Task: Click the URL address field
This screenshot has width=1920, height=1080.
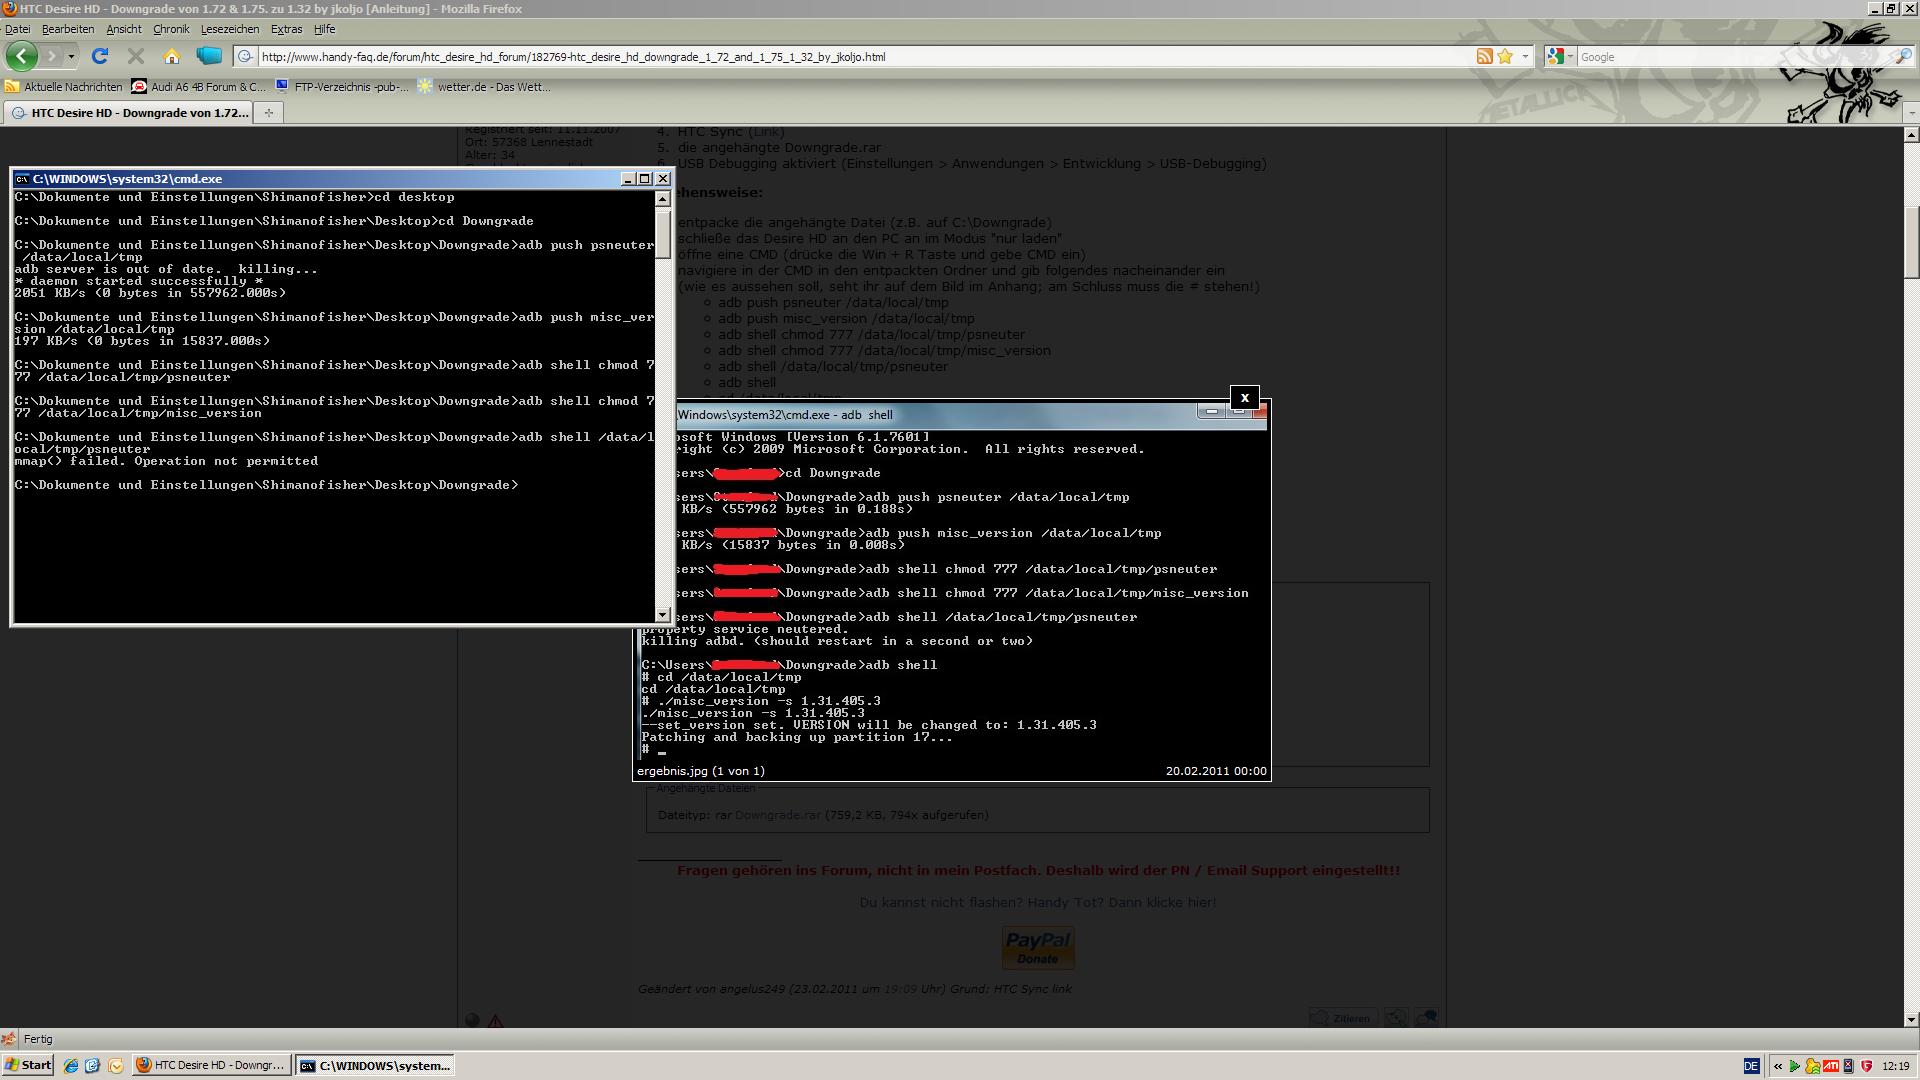Action: click(866, 57)
